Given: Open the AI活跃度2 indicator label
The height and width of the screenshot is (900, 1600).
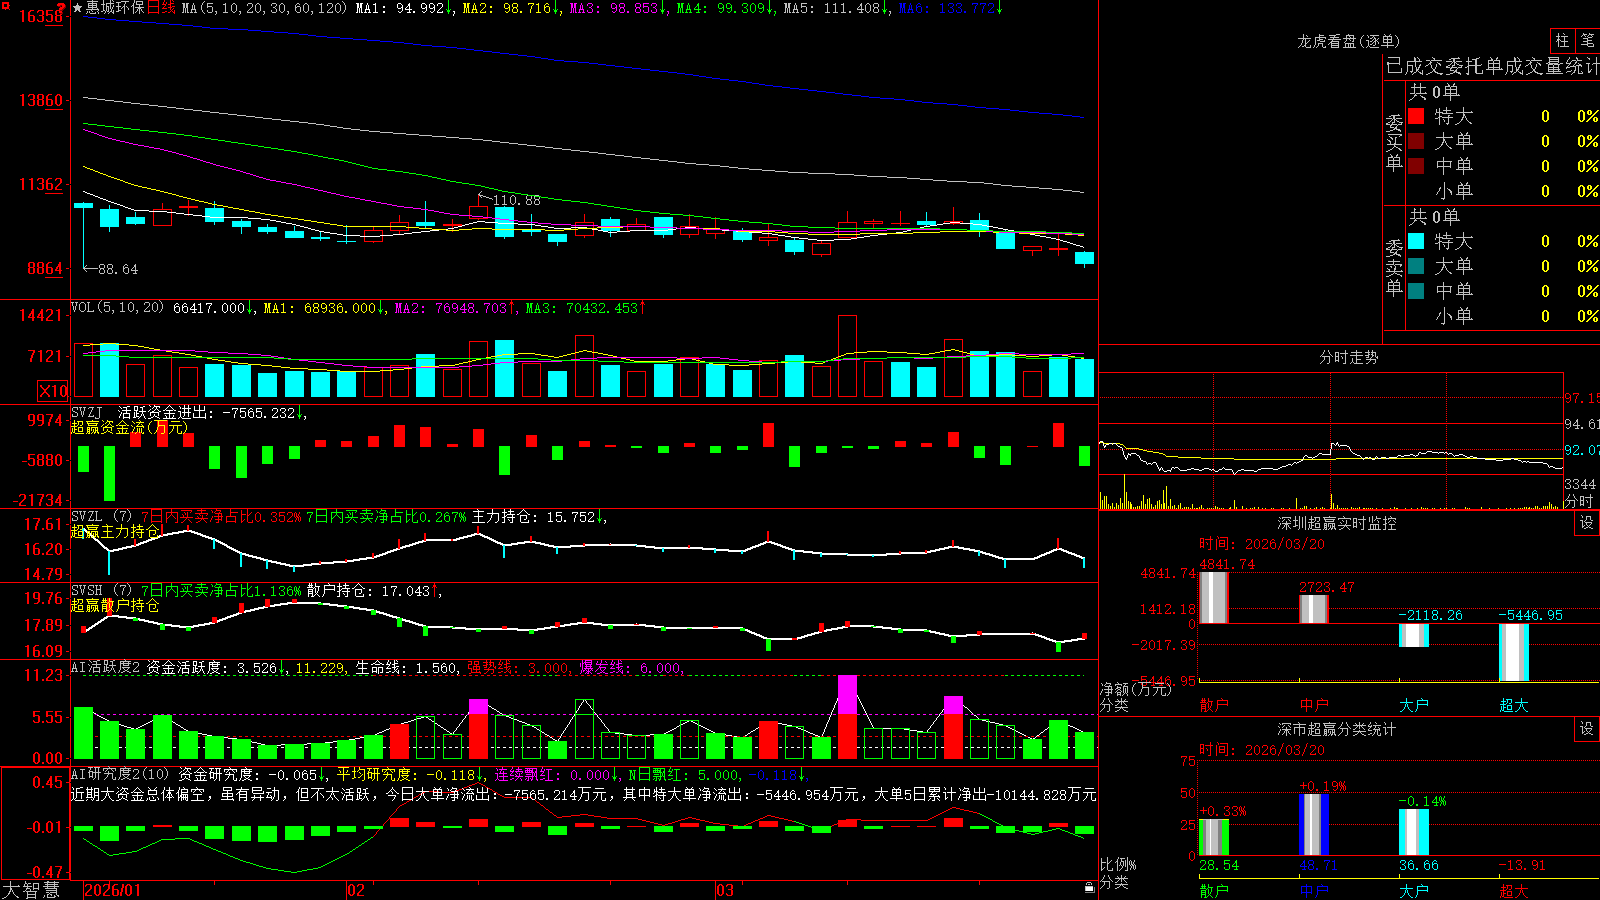Looking at the screenshot, I should click(106, 668).
